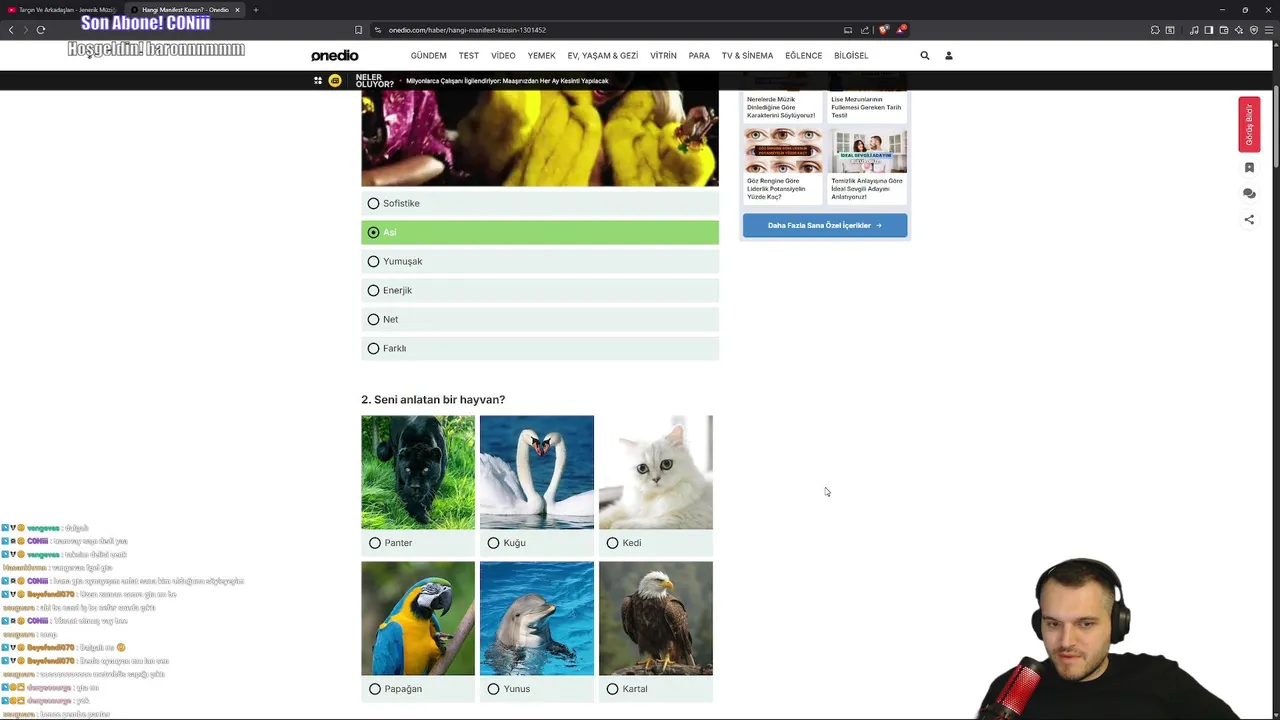The height and width of the screenshot is (720, 1280).
Task: Open the Brave Wallet icon
Action: point(1224,30)
